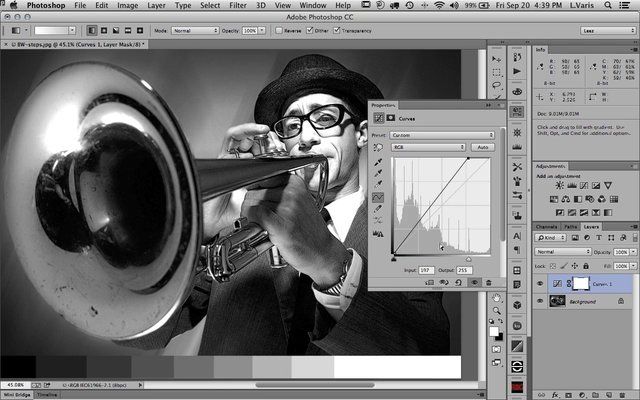Screen dimensions: 640x400
Task: Toggle the Reverse checkbox
Action: [279, 31]
